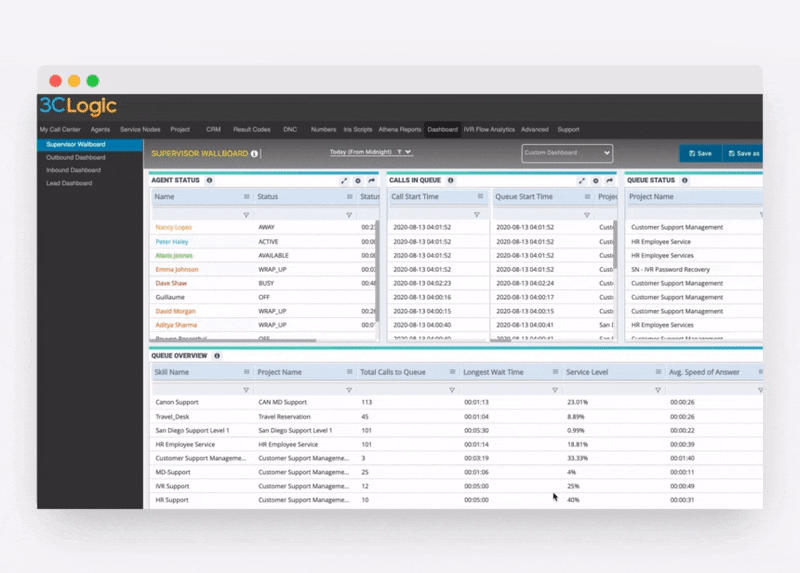Viewport: 800px width, 573px height.
Task: Go to Outbound Dashboard in sidebar
Action: (76, 158)
